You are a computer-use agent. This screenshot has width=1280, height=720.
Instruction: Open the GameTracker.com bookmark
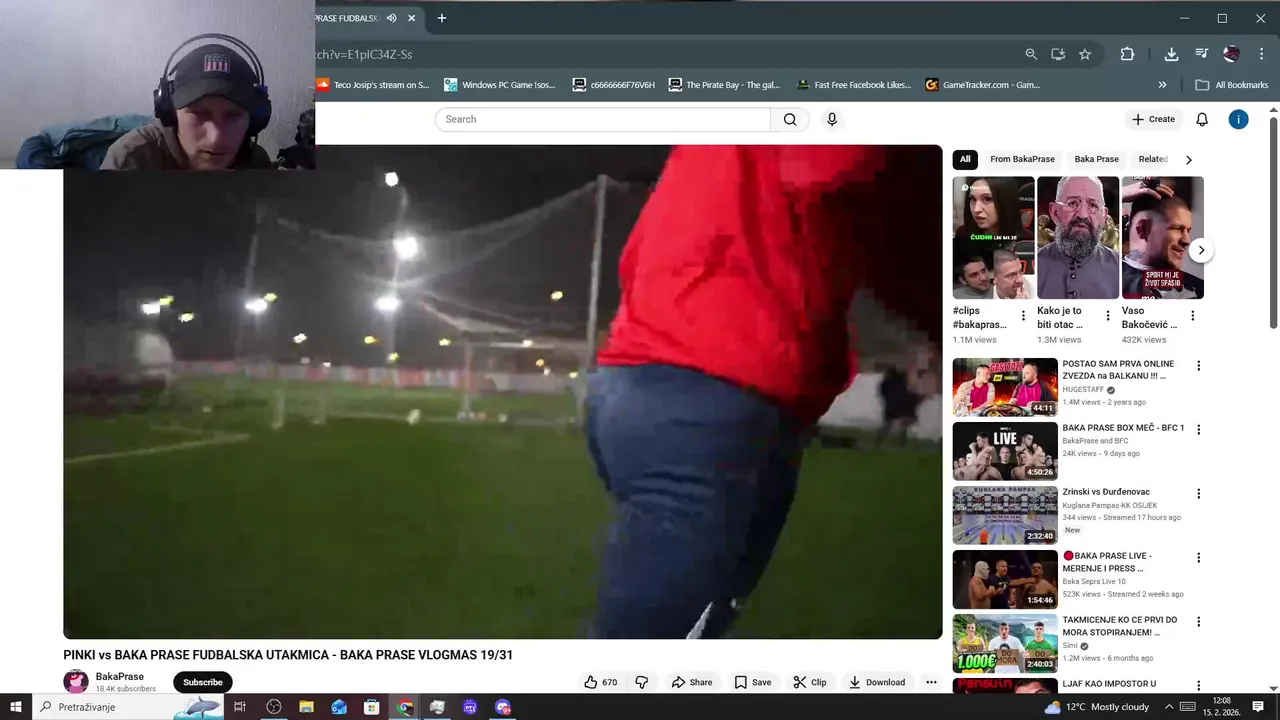983,85
